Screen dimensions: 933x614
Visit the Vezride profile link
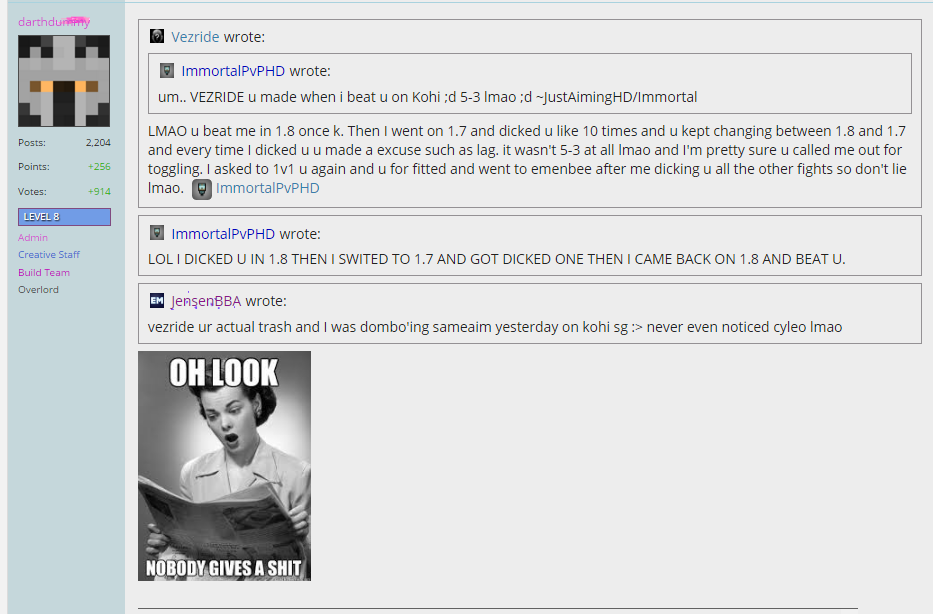pyautogui.click(x=195, y=37)
